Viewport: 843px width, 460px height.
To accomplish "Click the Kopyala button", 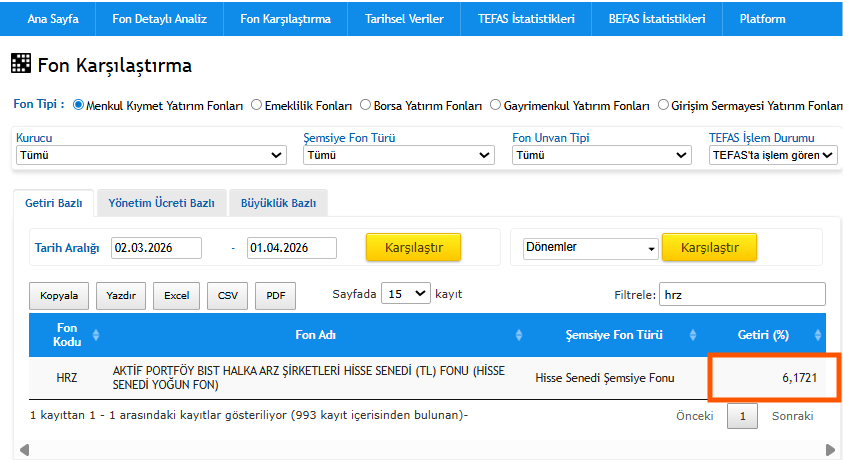I will click(x=59, y=296).
